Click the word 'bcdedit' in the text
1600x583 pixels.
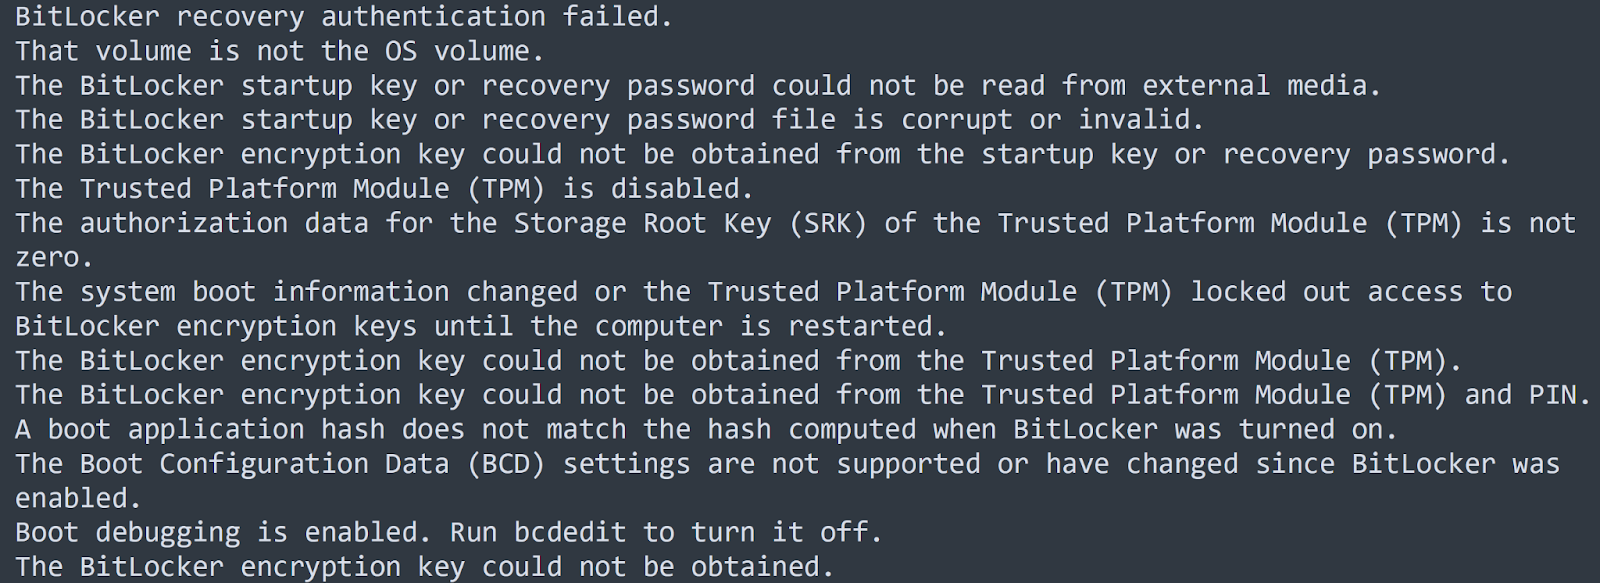click(569, 532)
